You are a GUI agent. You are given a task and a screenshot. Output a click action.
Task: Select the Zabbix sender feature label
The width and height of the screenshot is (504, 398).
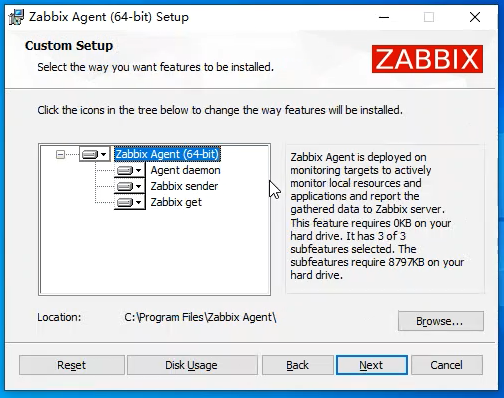(x=184, y=186)
